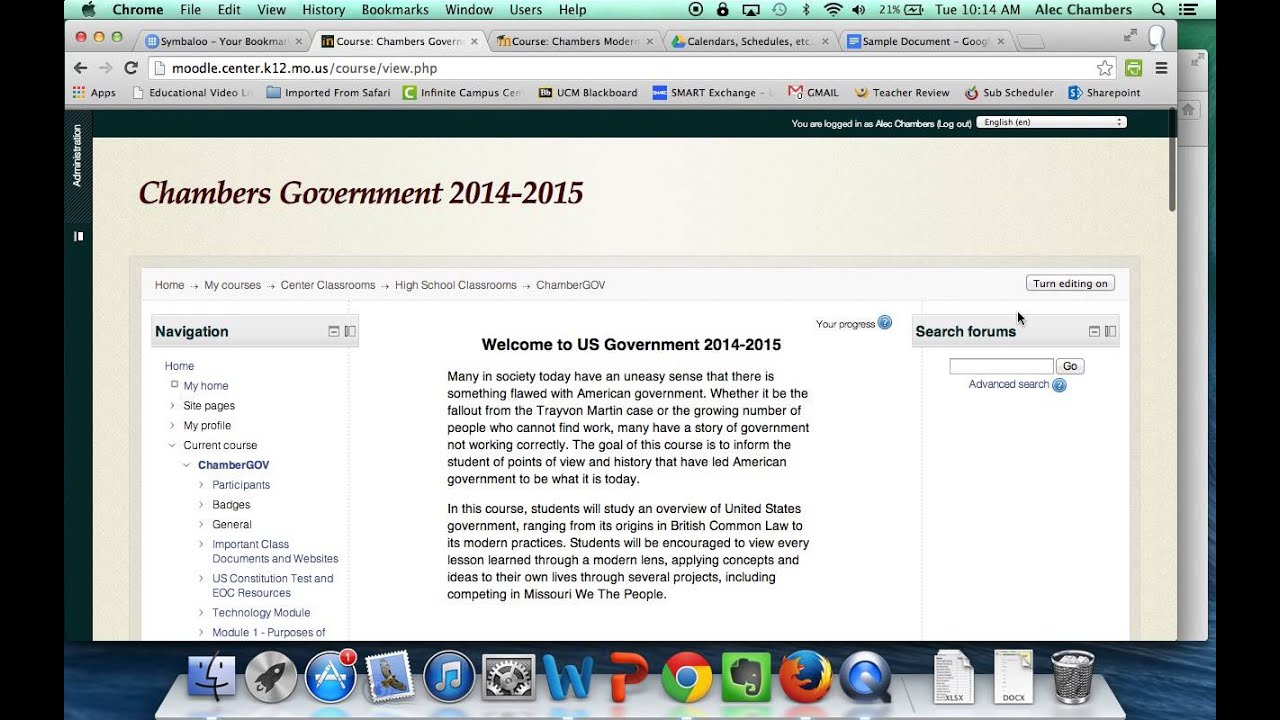Click the Search forums text field
The width and height of the screenshot is (1280, 720).
[x=1001, y=366]
